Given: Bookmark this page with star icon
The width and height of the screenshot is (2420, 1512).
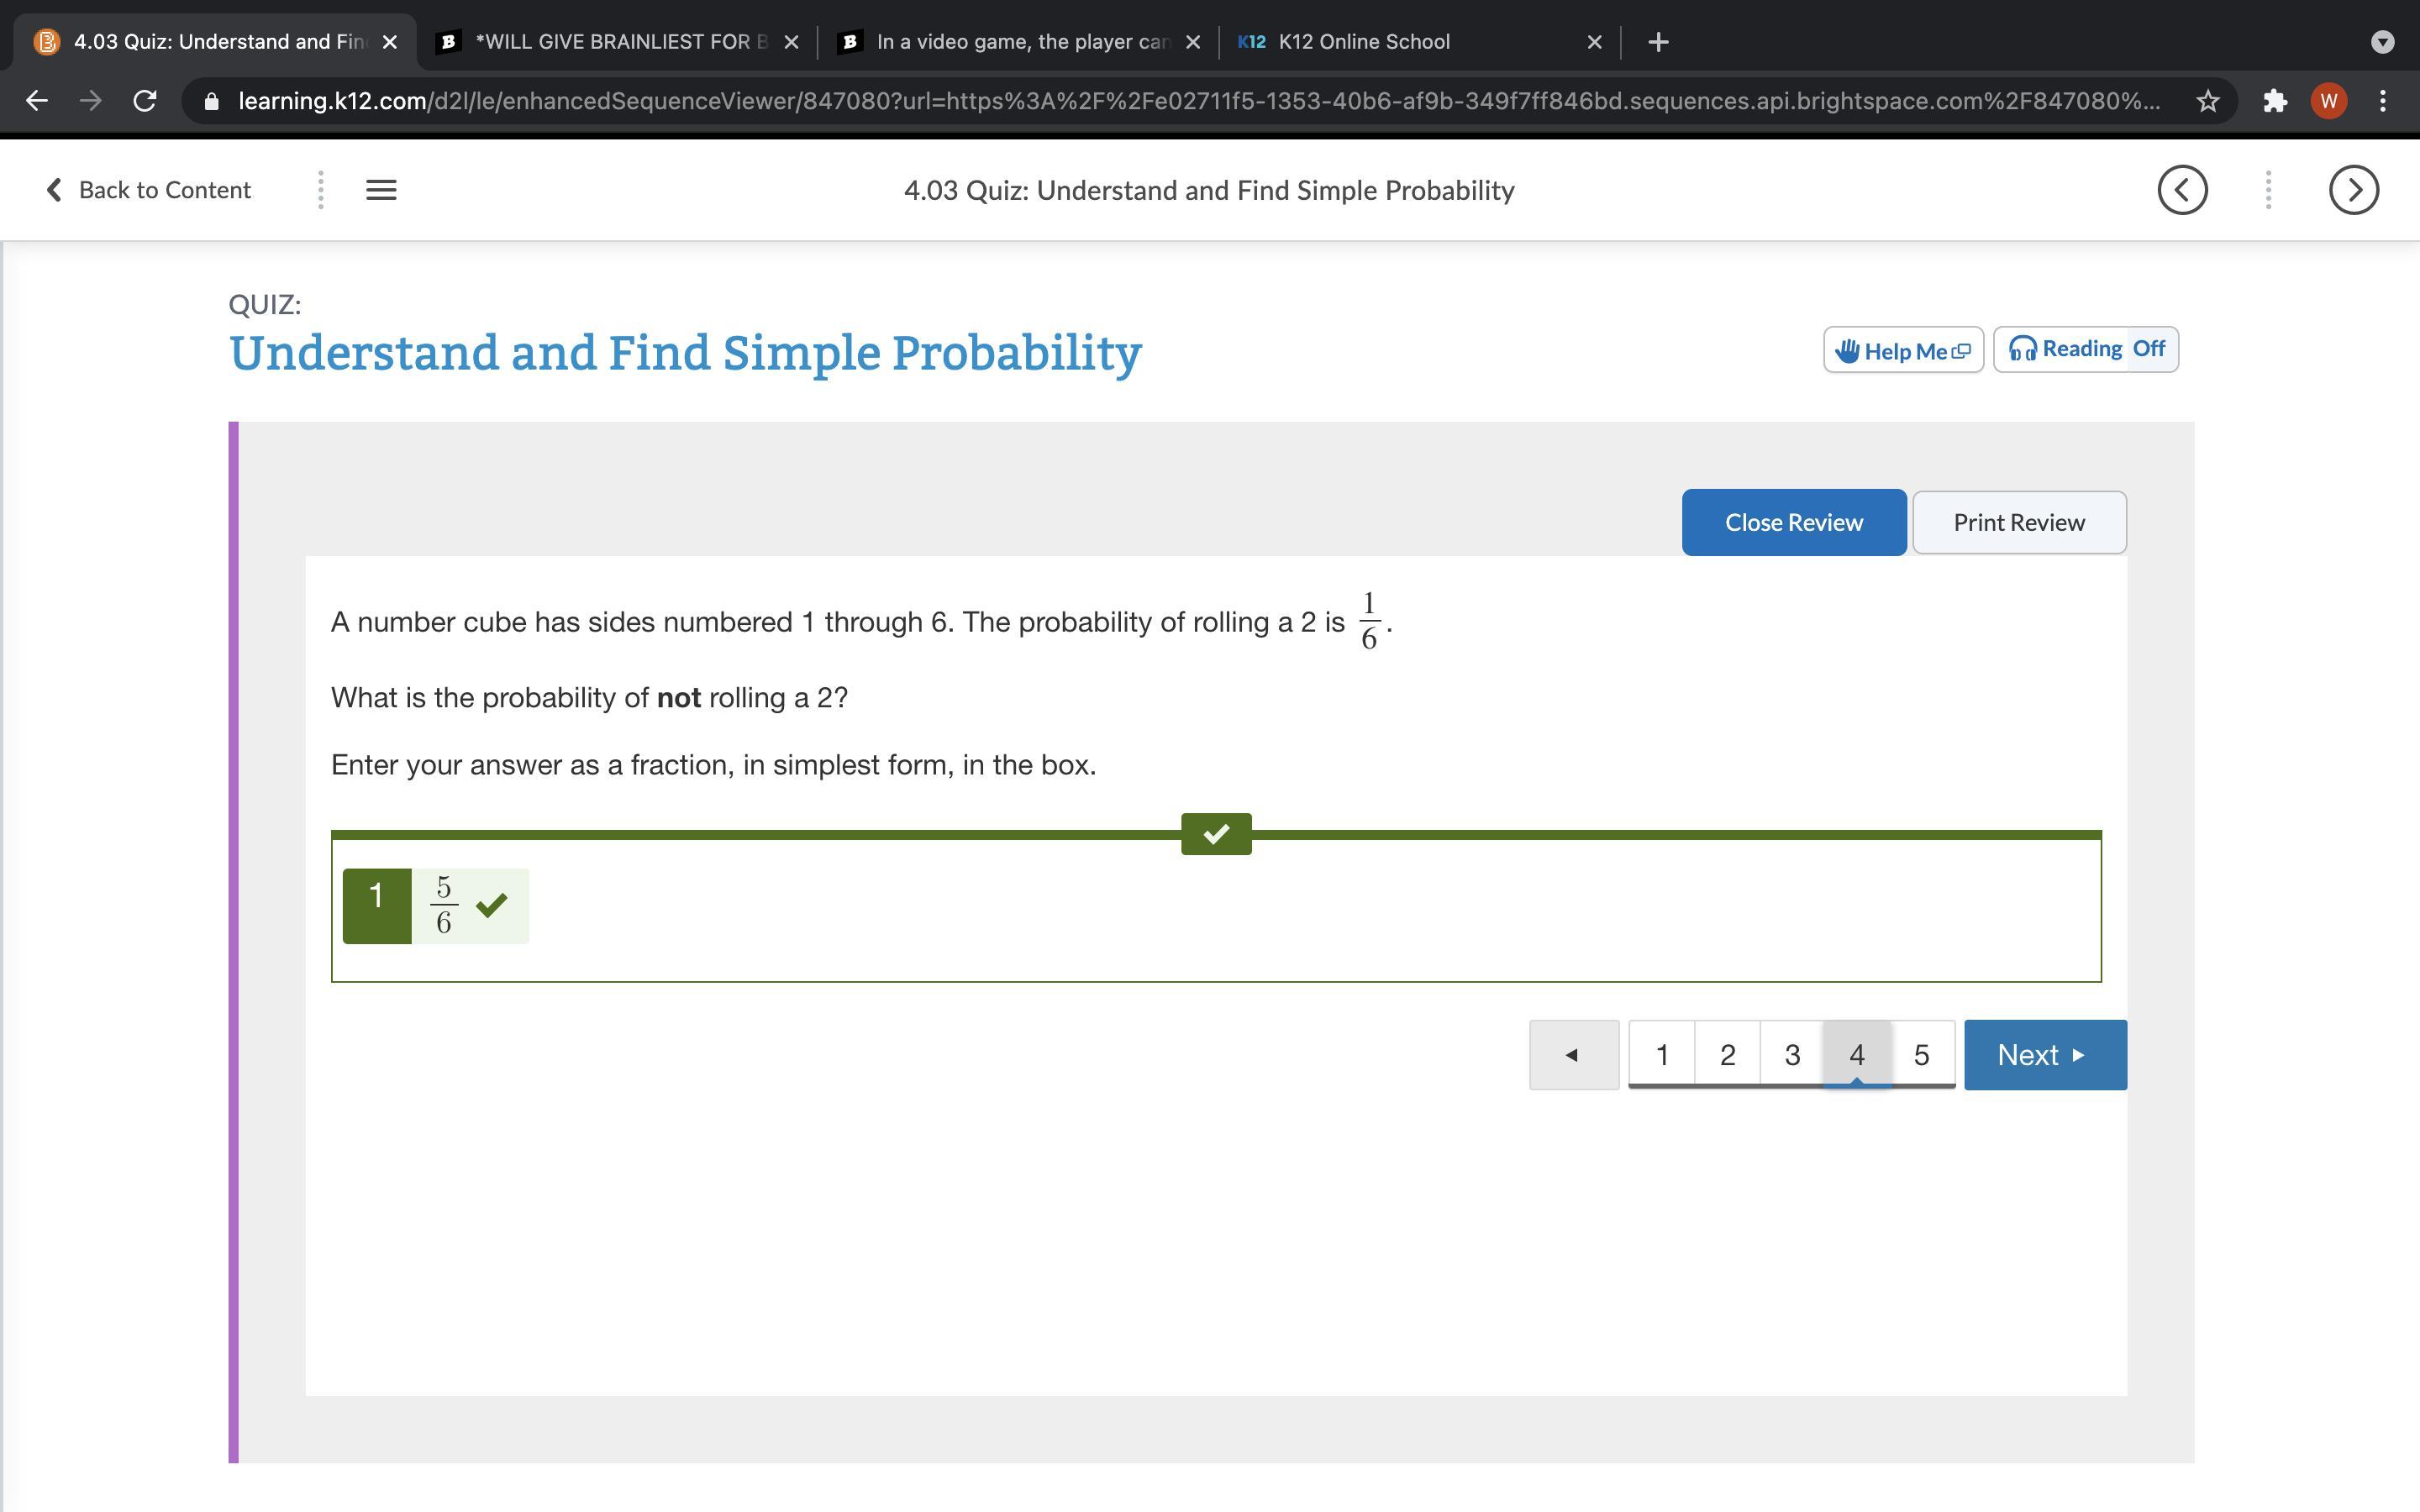Looking at the screenshot, I should pos(2208,101).
